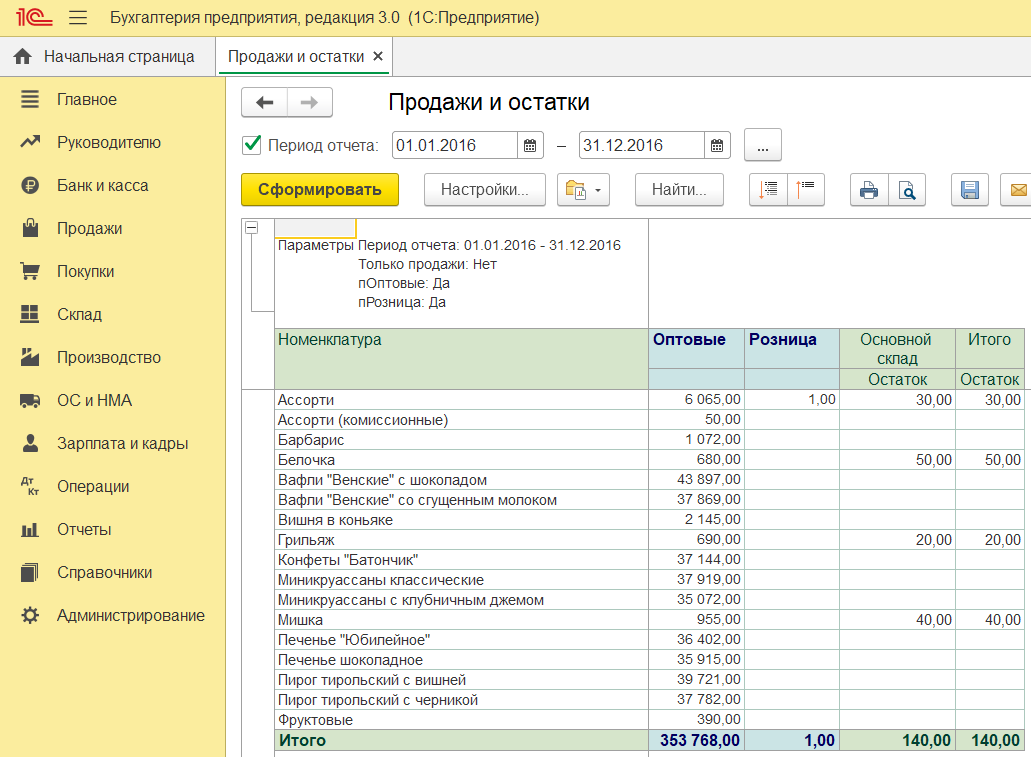Image resolution: width=1031 pixels, height=757 pixels.
Task: Open report Настройки... button
Action: point(485,189)
